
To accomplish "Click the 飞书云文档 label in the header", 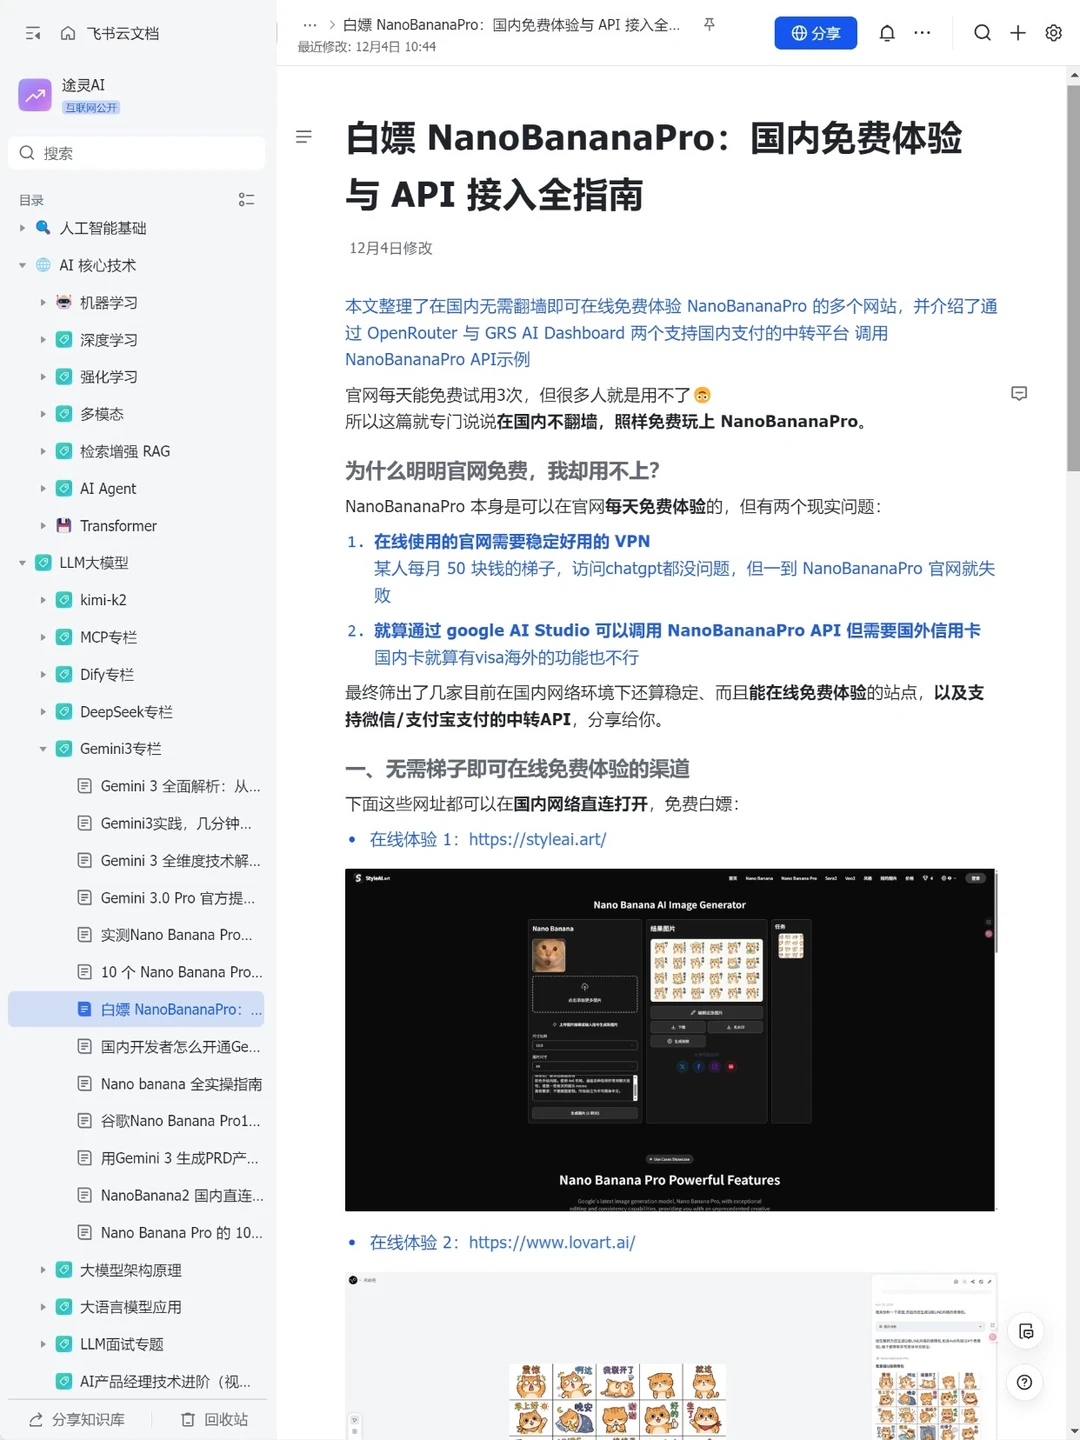I will pyautogui.click(x=123, y=33).
